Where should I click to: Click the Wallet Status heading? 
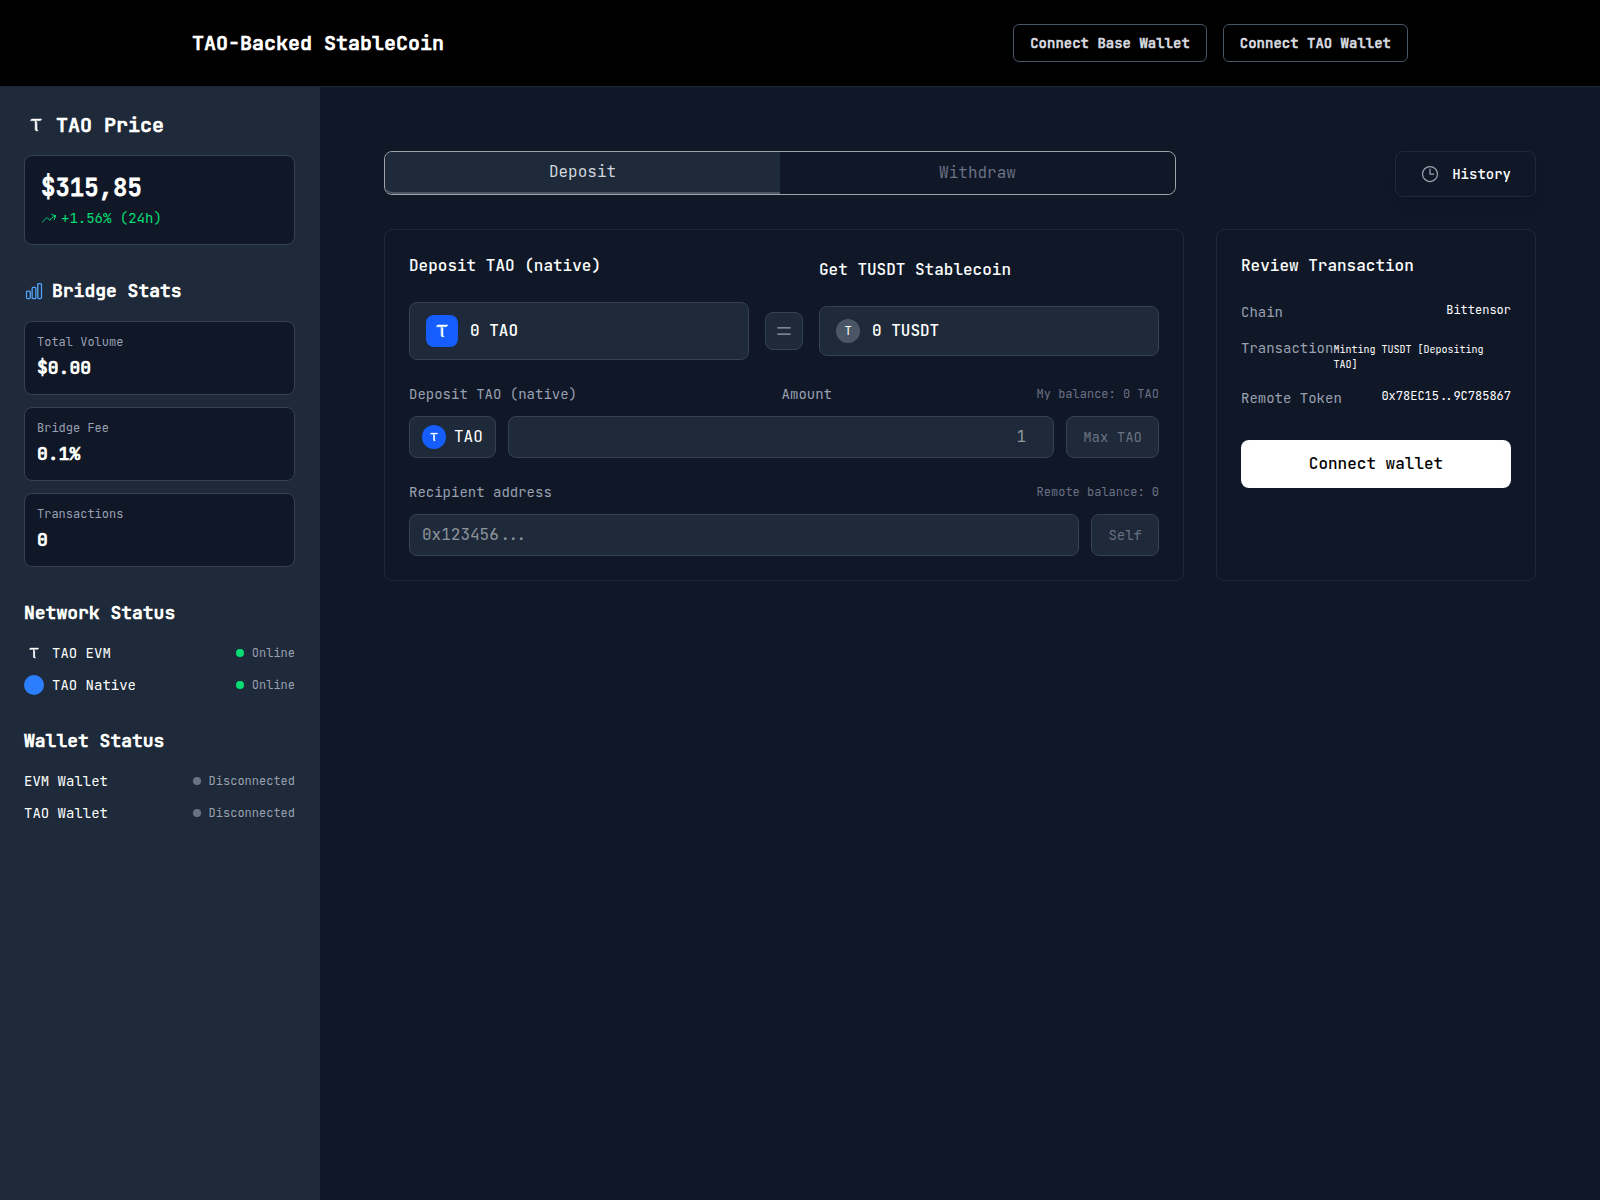coord(94,741)
